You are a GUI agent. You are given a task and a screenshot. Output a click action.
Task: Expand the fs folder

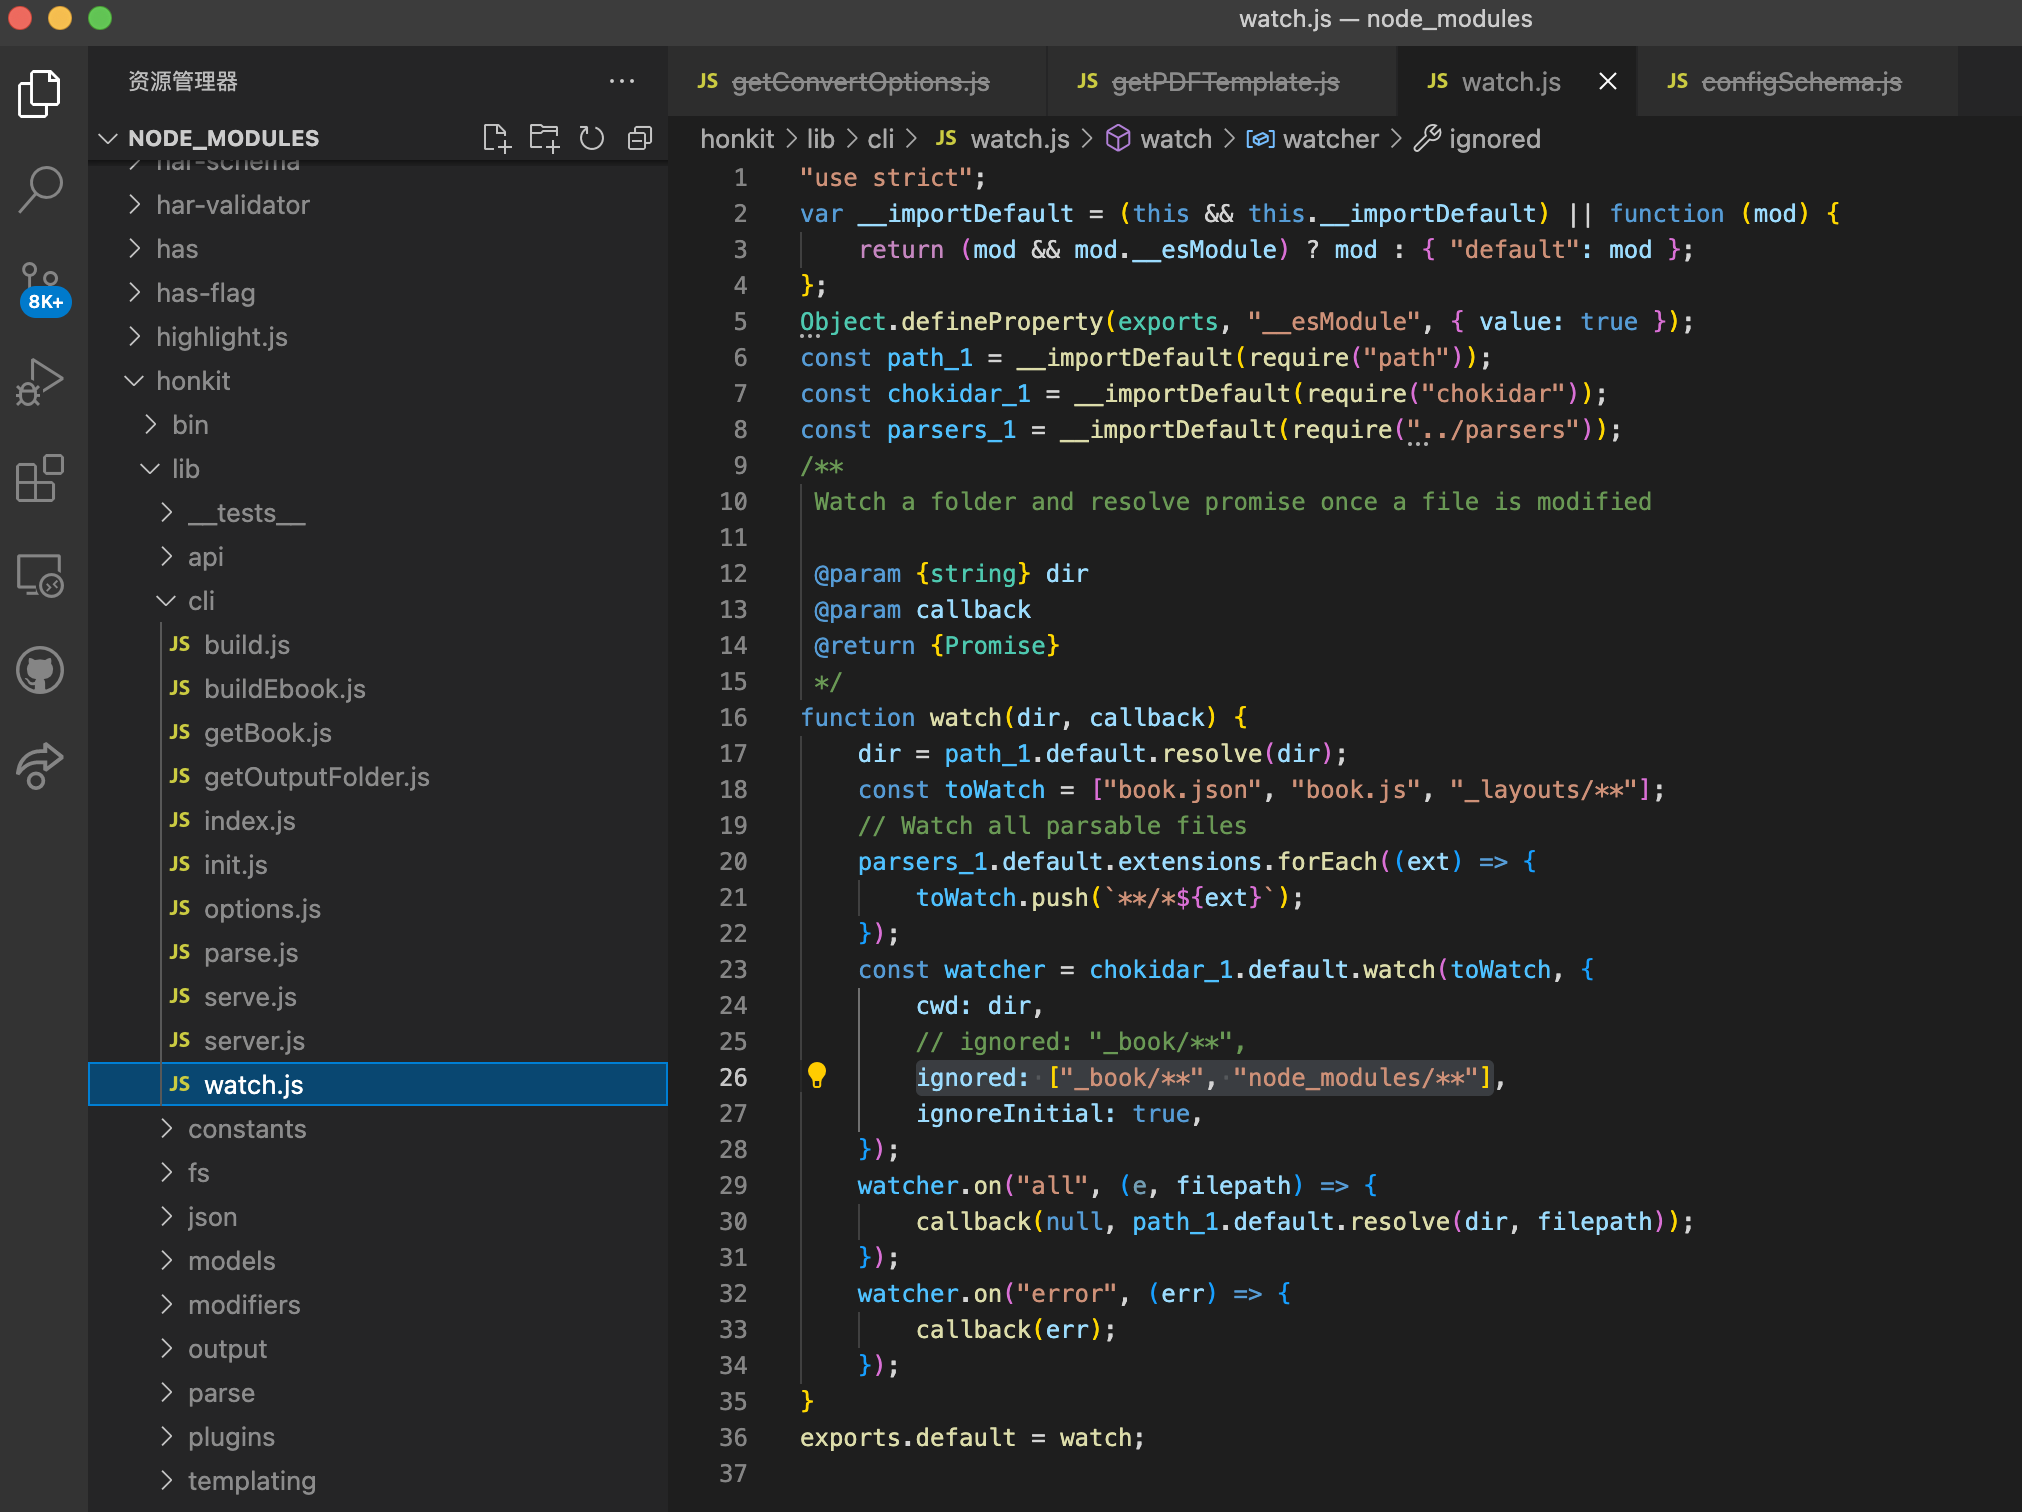pyautogui.click(x=378, y=1173)
